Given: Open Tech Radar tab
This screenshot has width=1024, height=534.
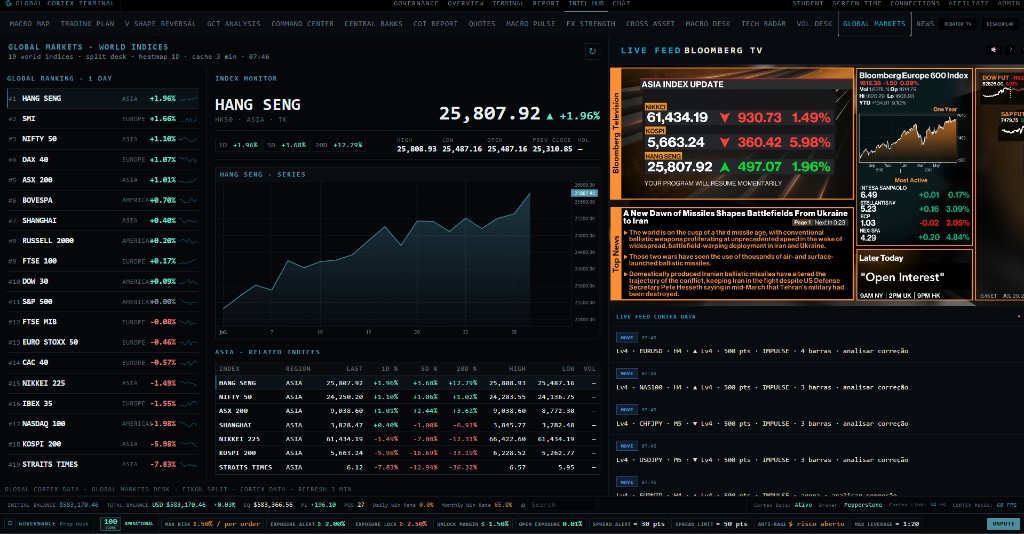Looking at the screenshot, I should [x=763, y=24].
